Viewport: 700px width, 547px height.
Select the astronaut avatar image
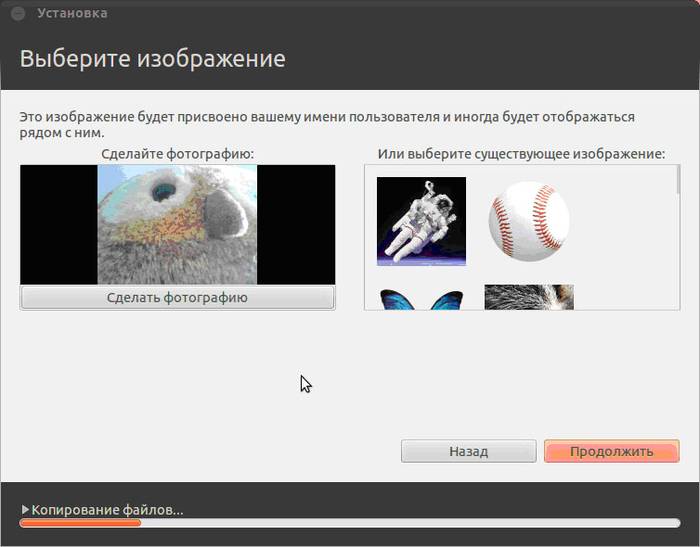421,221
